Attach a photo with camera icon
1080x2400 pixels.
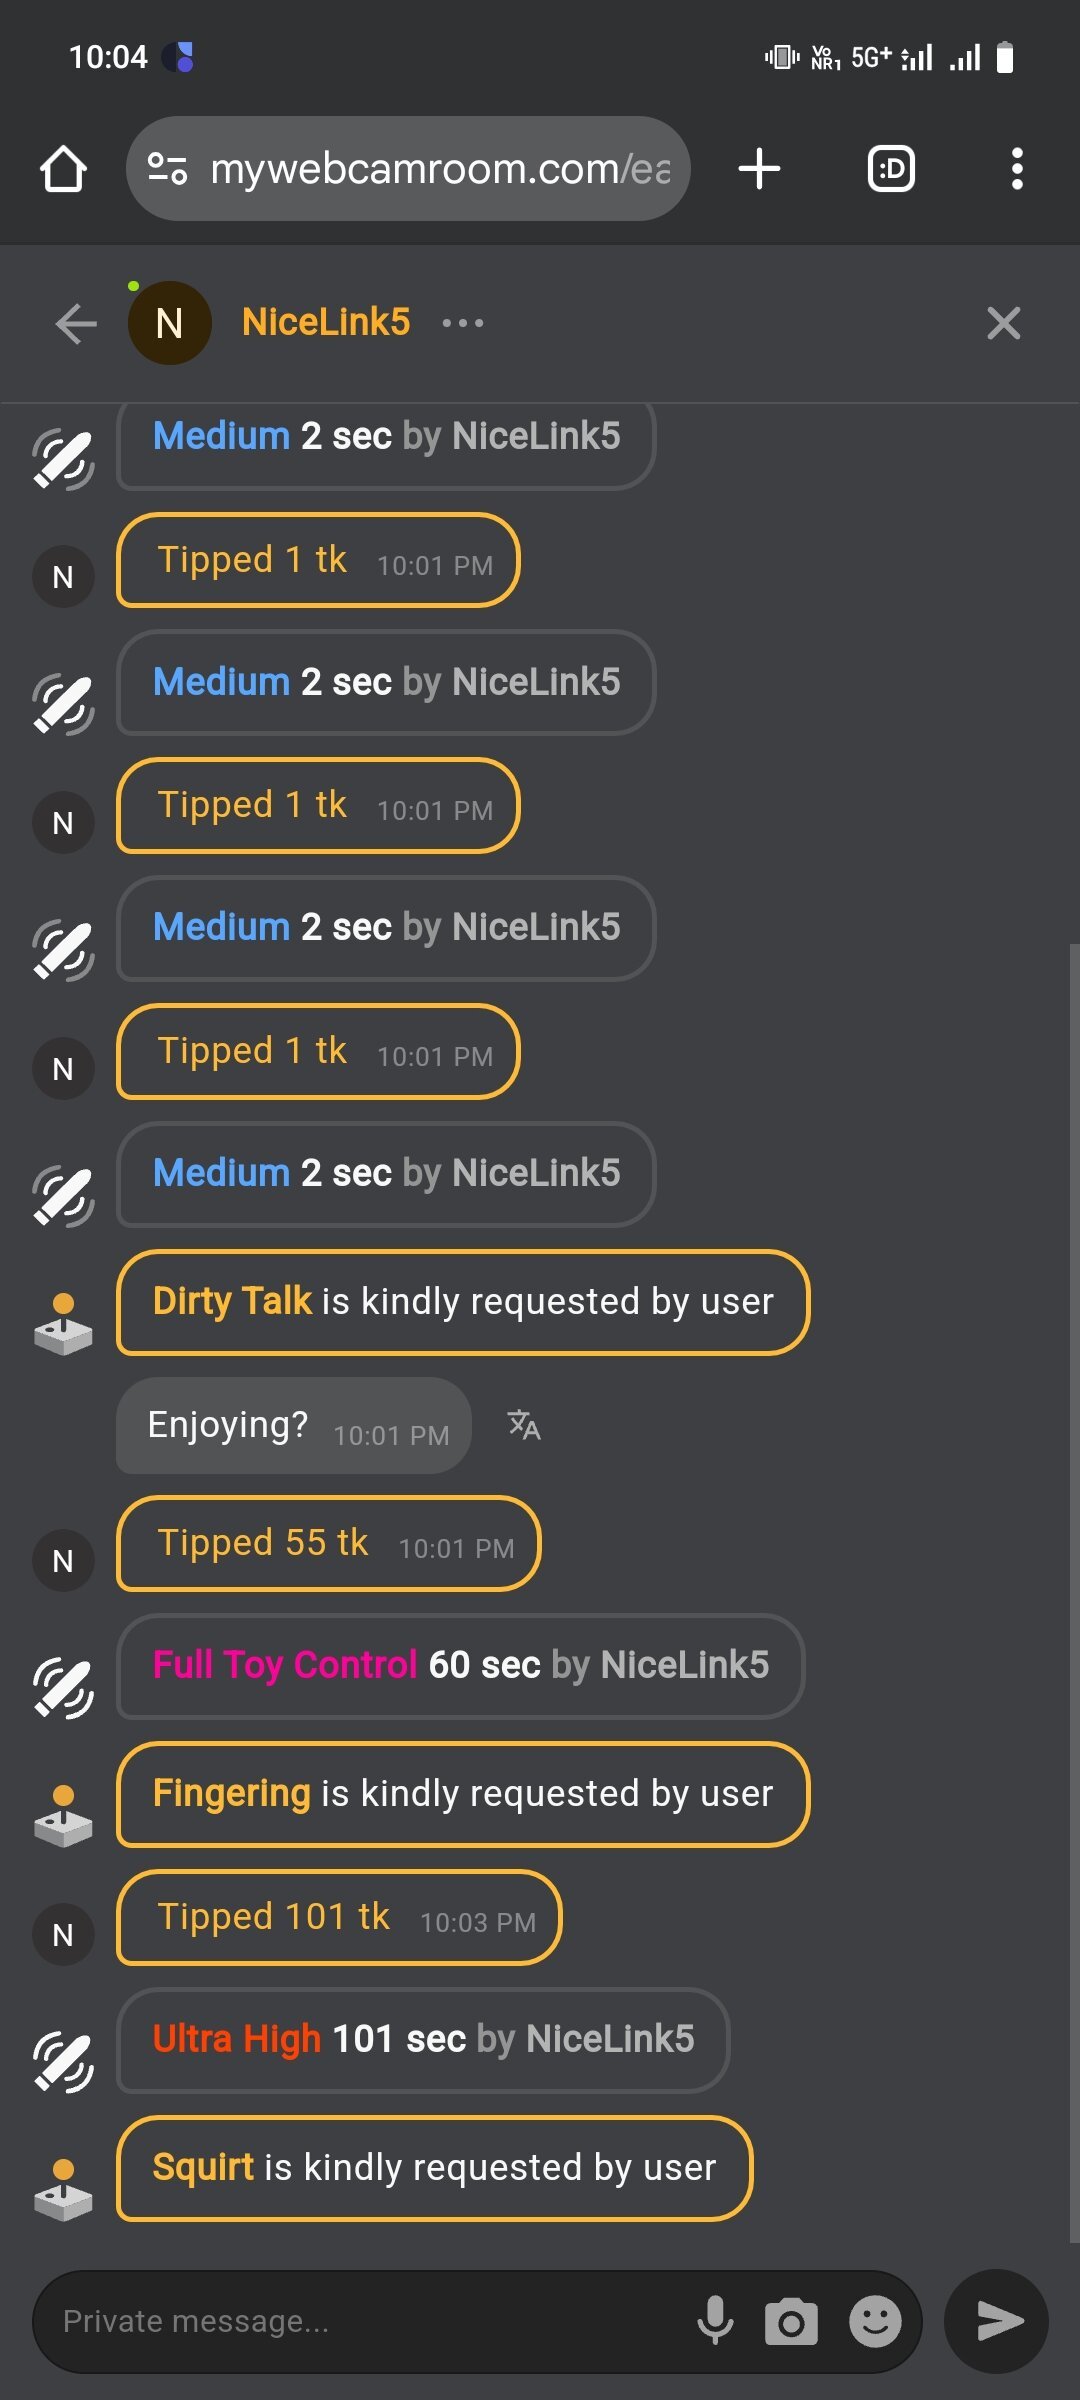(791, 2321)
